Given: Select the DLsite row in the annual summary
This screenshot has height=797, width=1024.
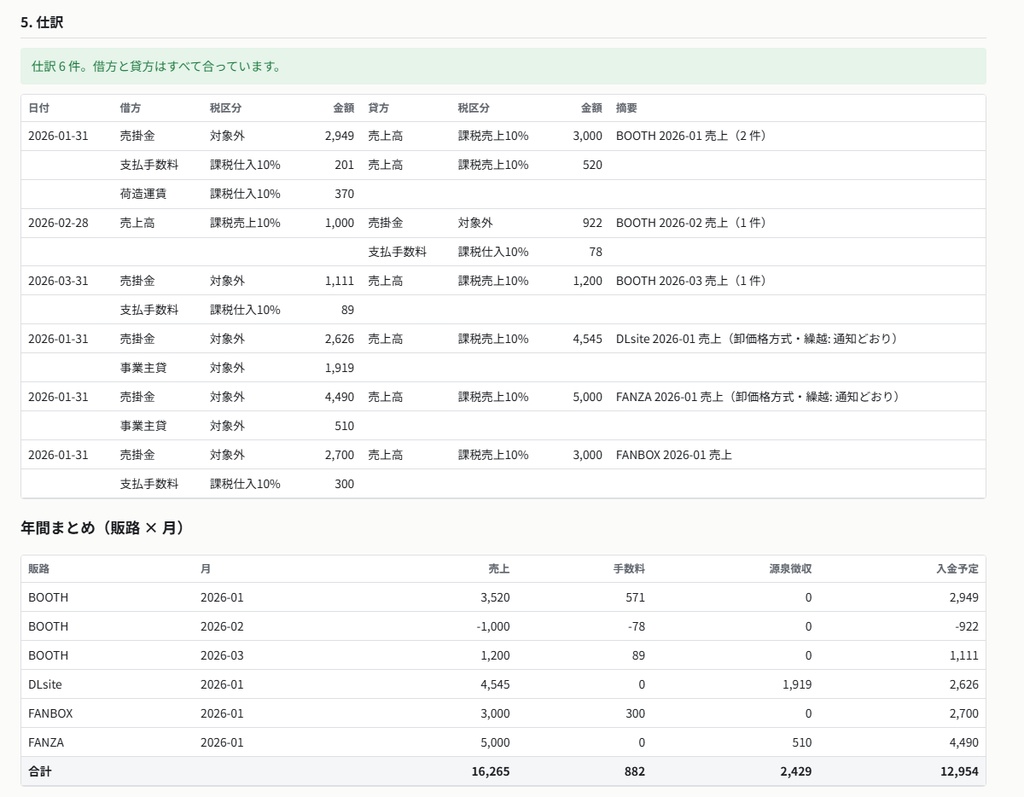Looking at the screenshot, I should tap(503, 685).
